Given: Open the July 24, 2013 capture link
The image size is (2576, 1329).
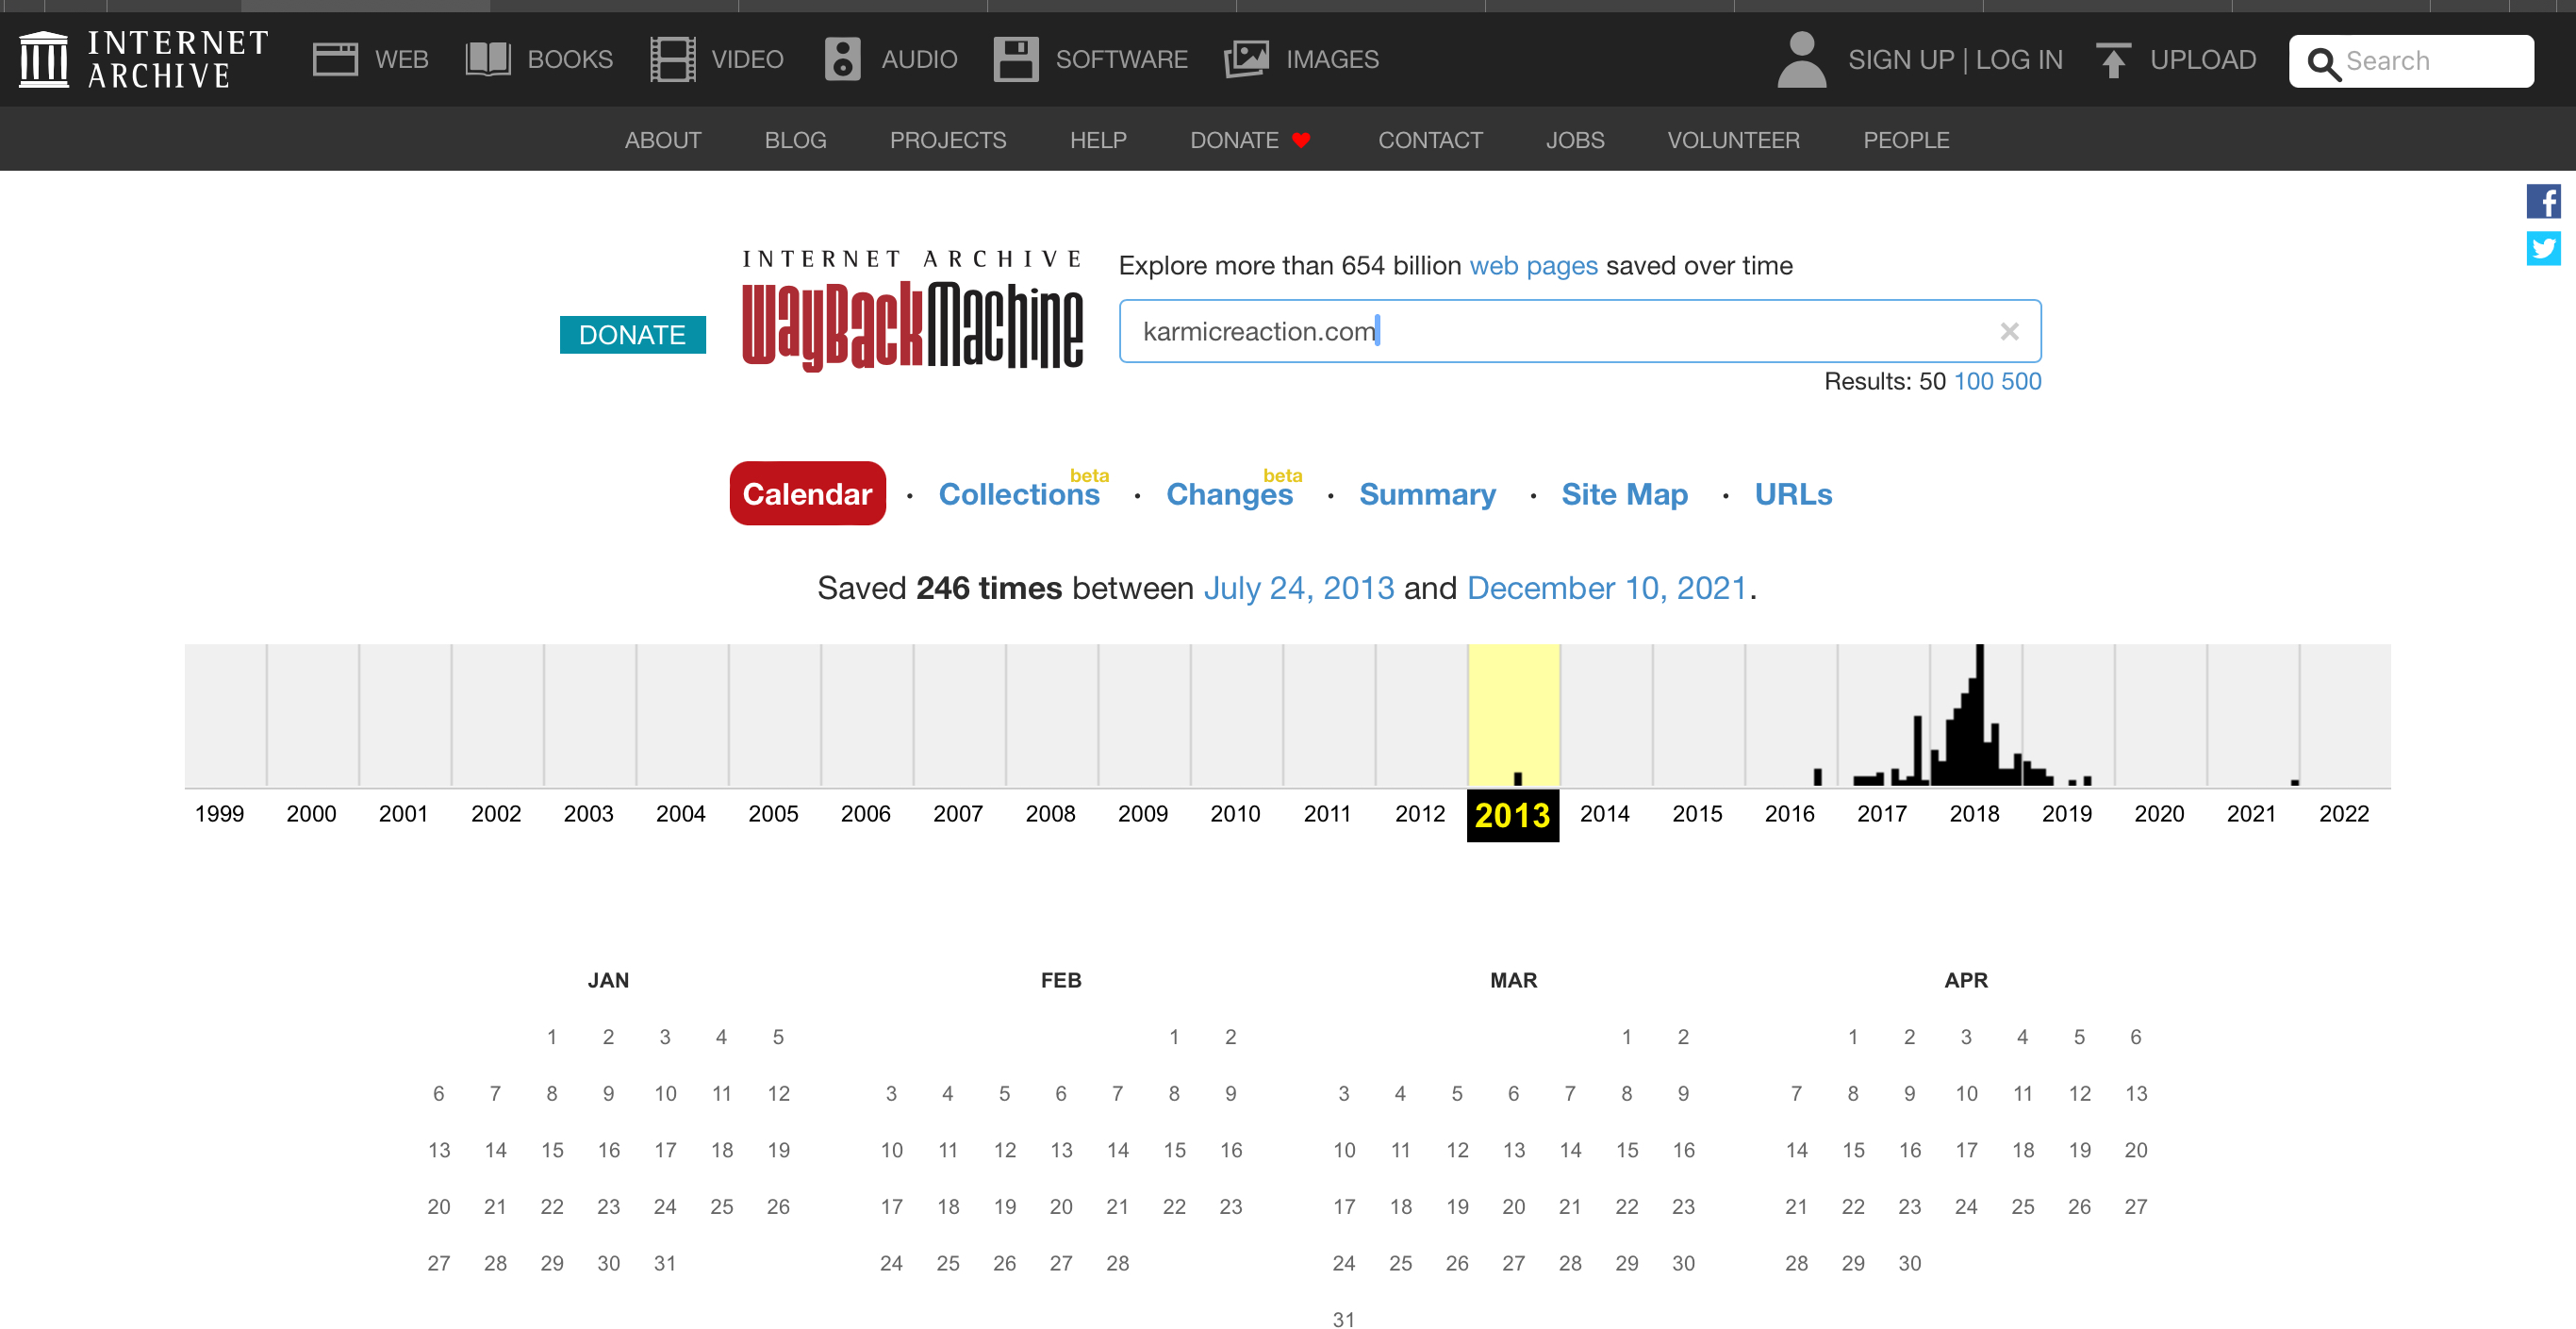Looking at the screenshot, I should pos(1298,588).
